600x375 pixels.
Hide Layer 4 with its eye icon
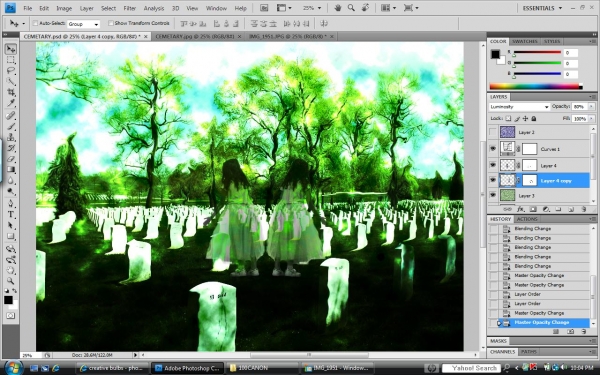point(493,165)
